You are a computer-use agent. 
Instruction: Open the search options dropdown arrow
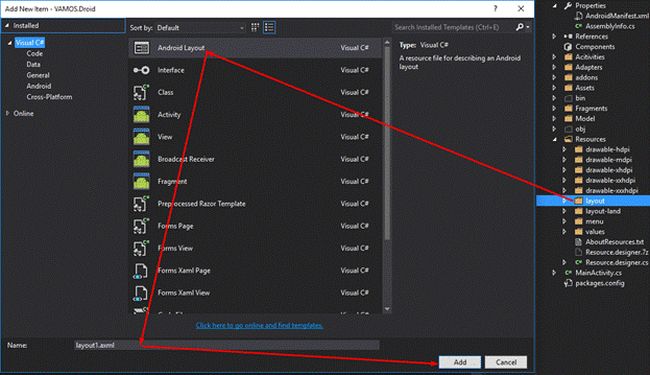click(528, 27)
